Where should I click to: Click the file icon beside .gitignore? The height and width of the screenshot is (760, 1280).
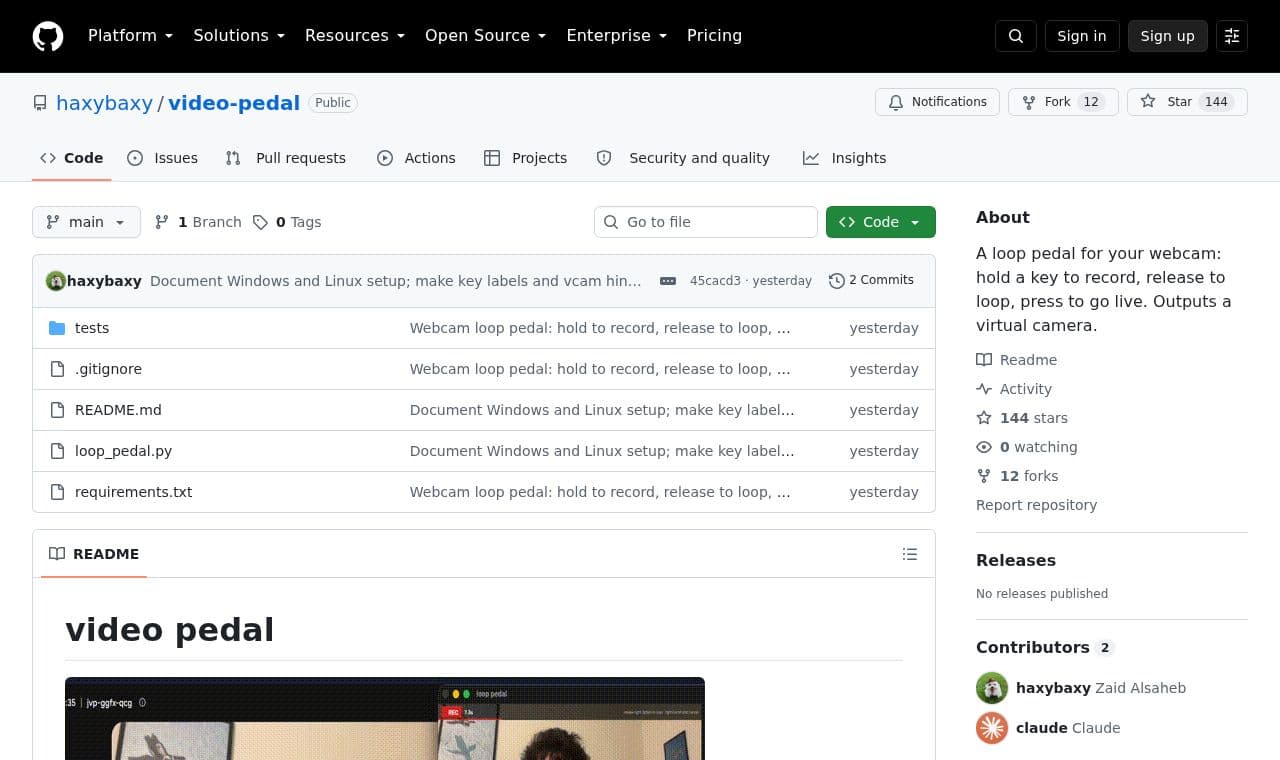point(57,369)
